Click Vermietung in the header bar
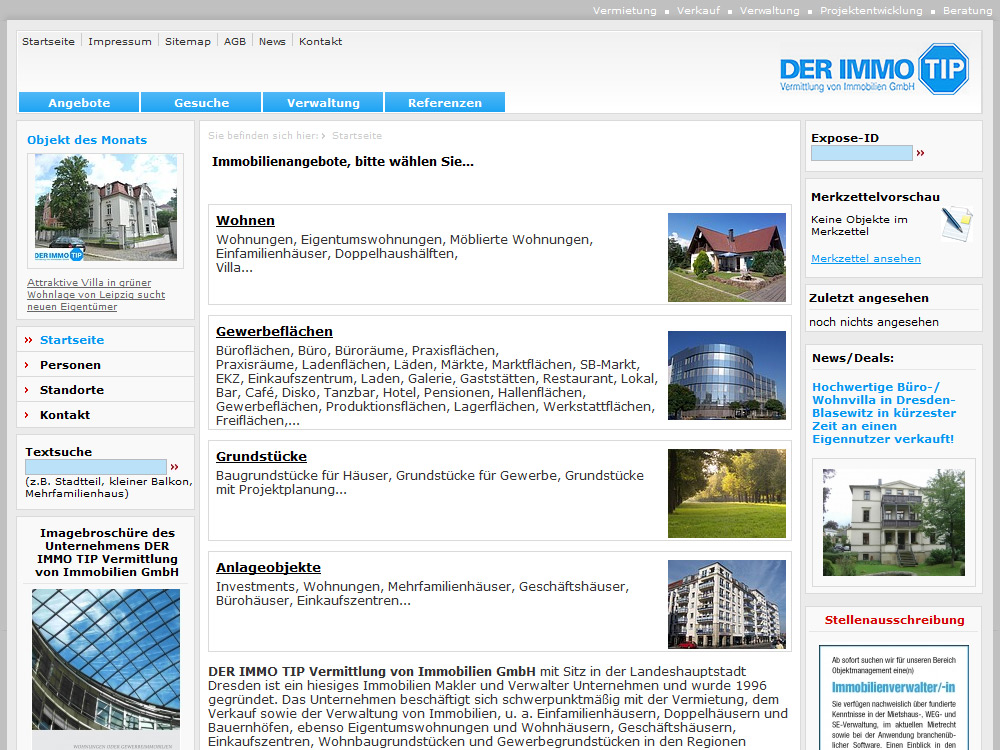1000x750 pixels. (624, 11)
